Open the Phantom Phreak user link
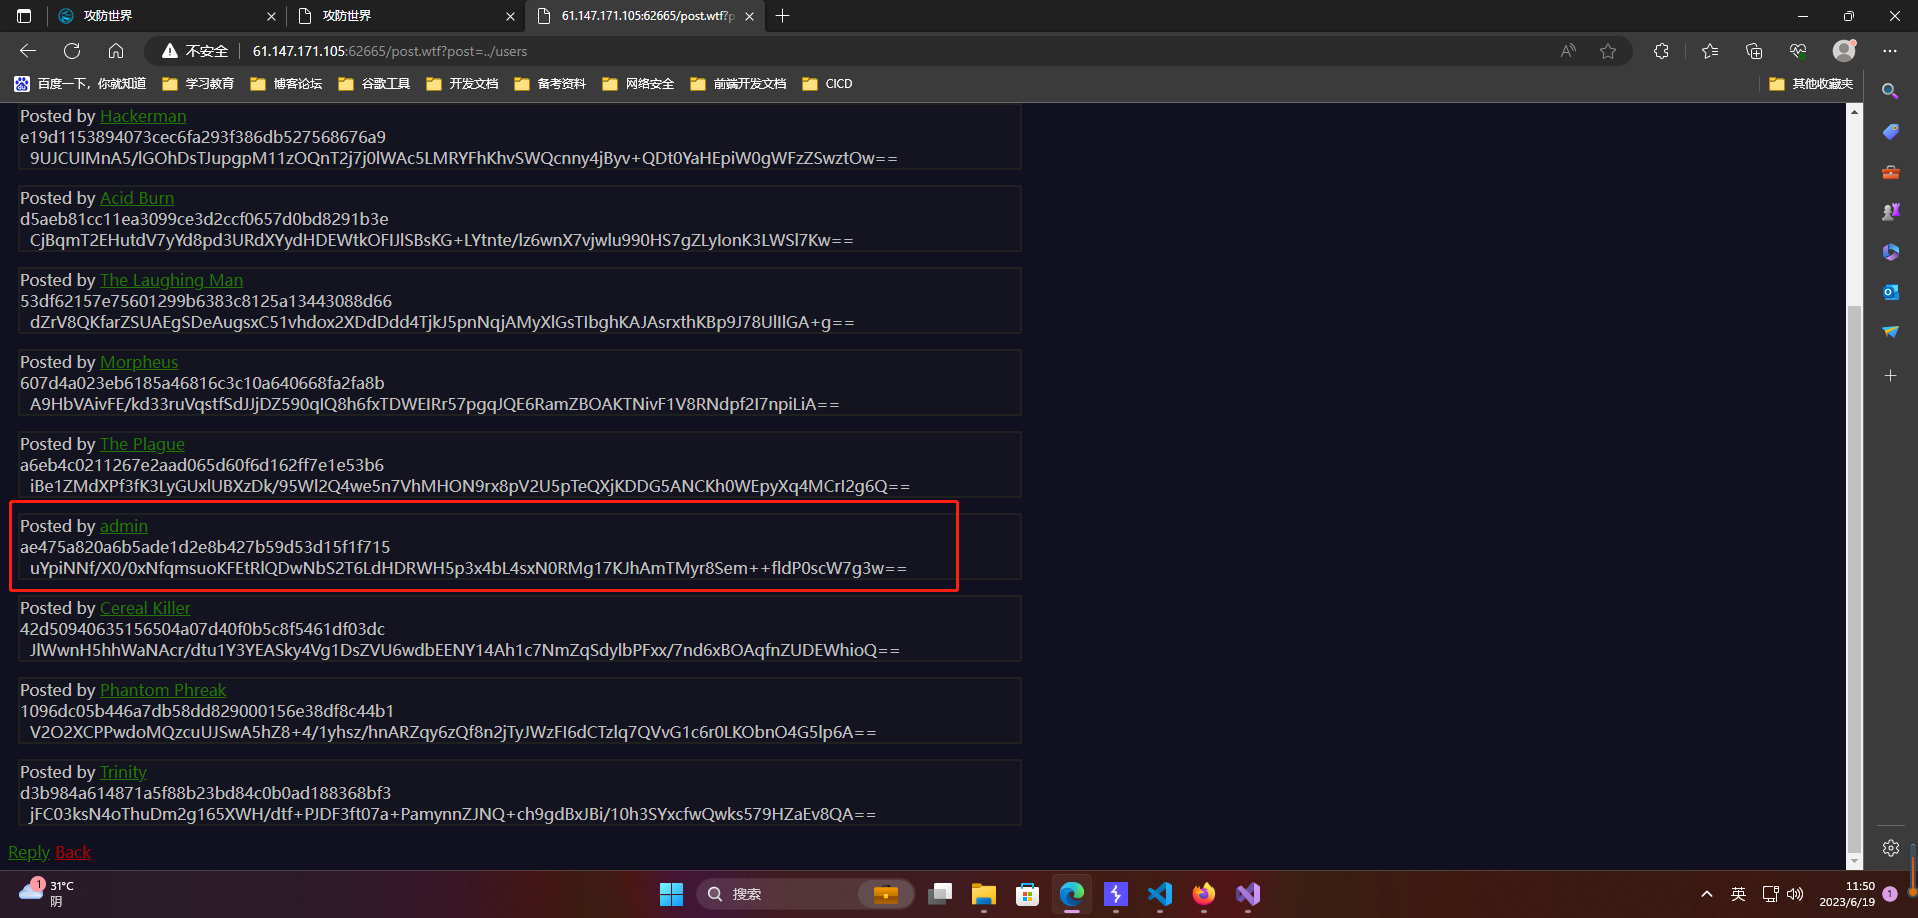 pyautogui.click(x=163, y=691)
